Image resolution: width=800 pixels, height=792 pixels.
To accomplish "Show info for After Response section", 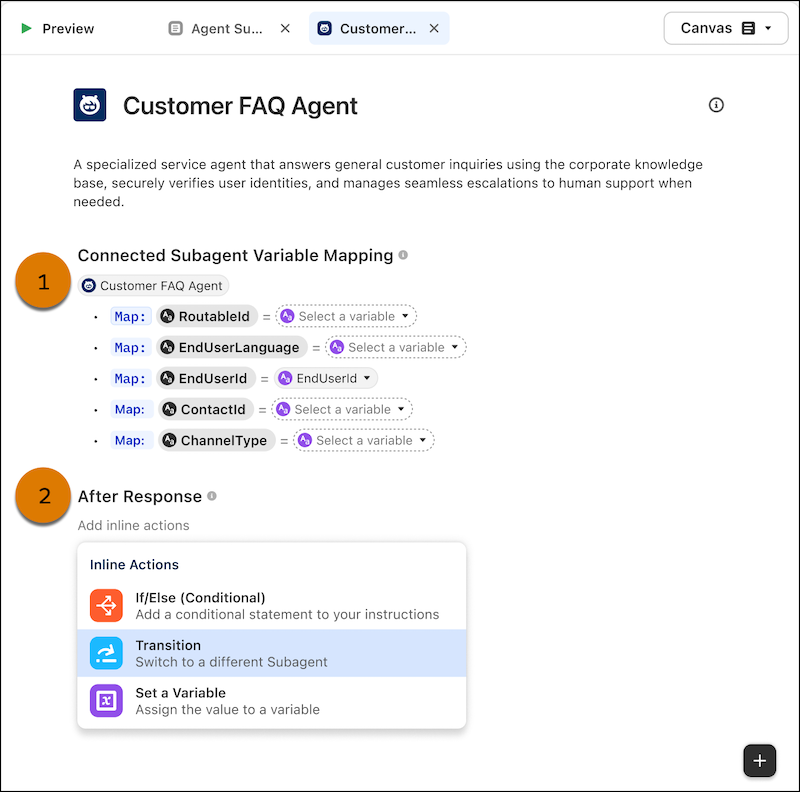I will click(212, 496).
